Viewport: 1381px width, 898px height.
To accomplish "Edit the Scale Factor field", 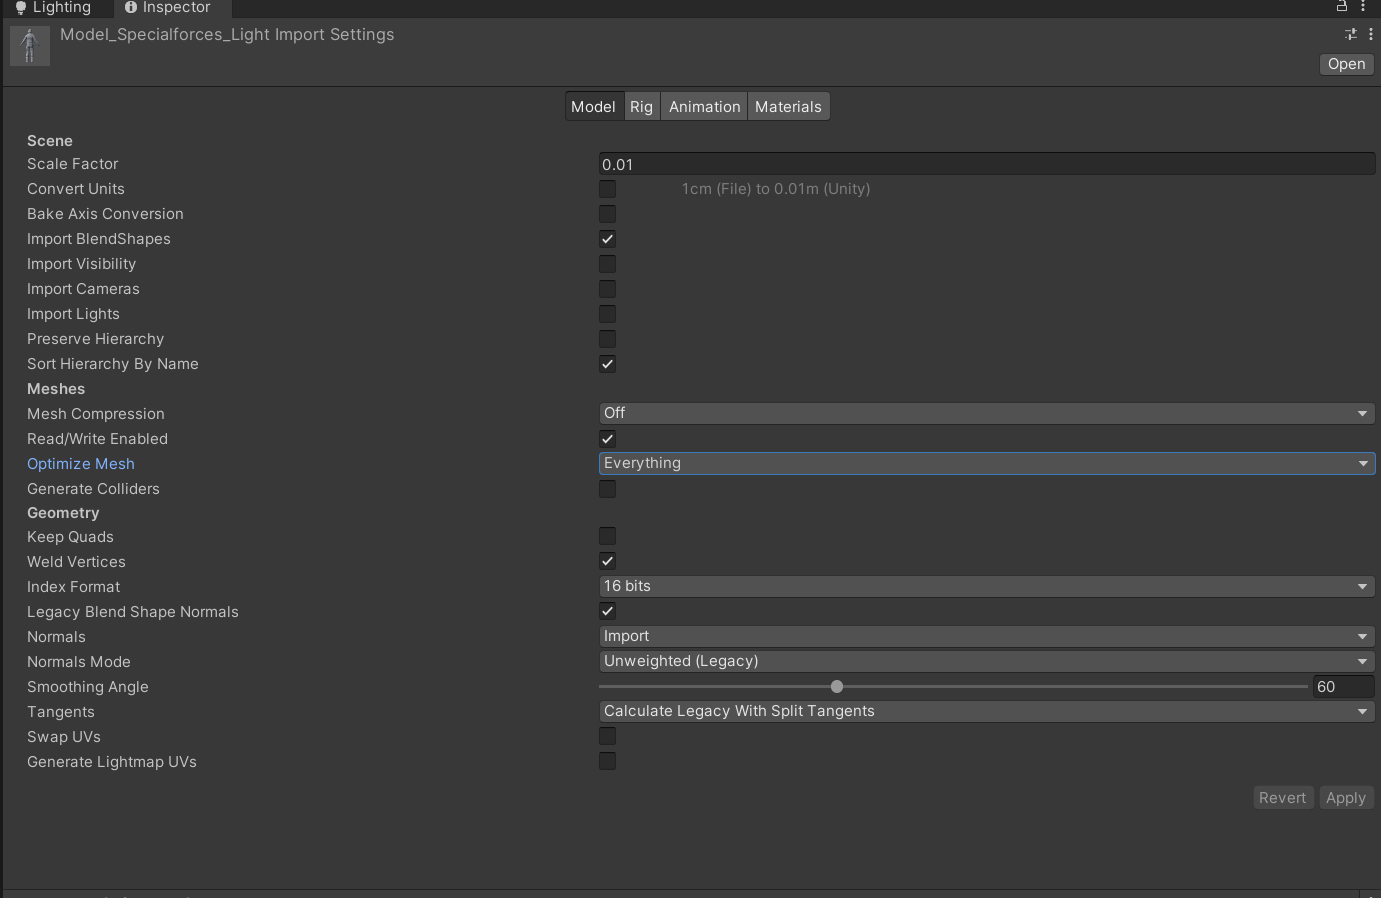I will tap(987, 164).
